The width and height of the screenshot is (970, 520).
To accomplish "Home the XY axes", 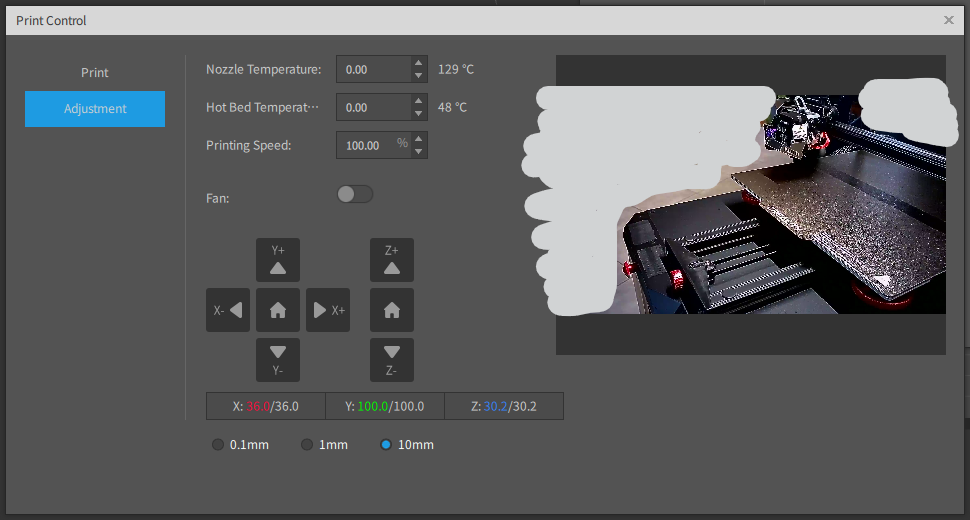I will (x=278, y=310).
